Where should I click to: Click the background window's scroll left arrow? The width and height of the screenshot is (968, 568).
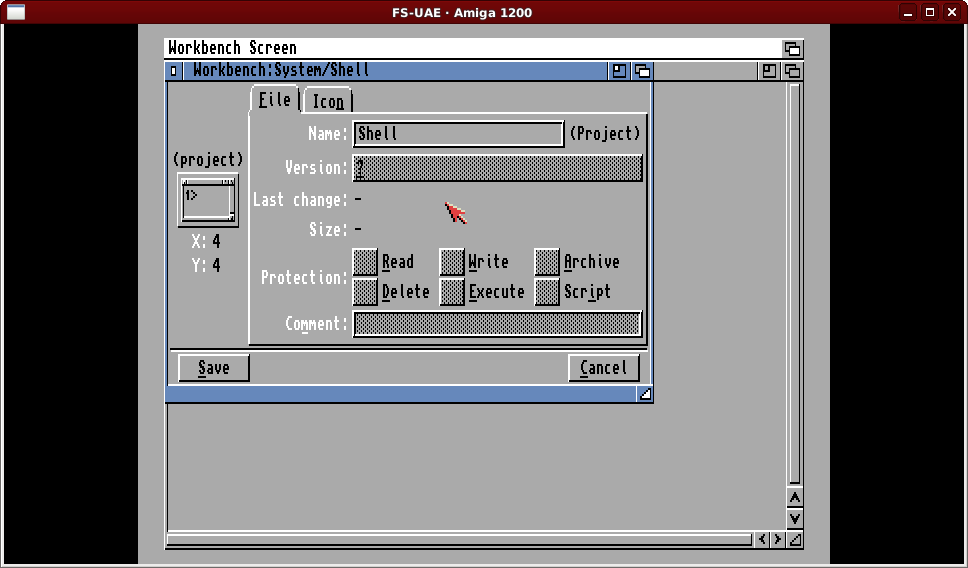coord(762,540)
